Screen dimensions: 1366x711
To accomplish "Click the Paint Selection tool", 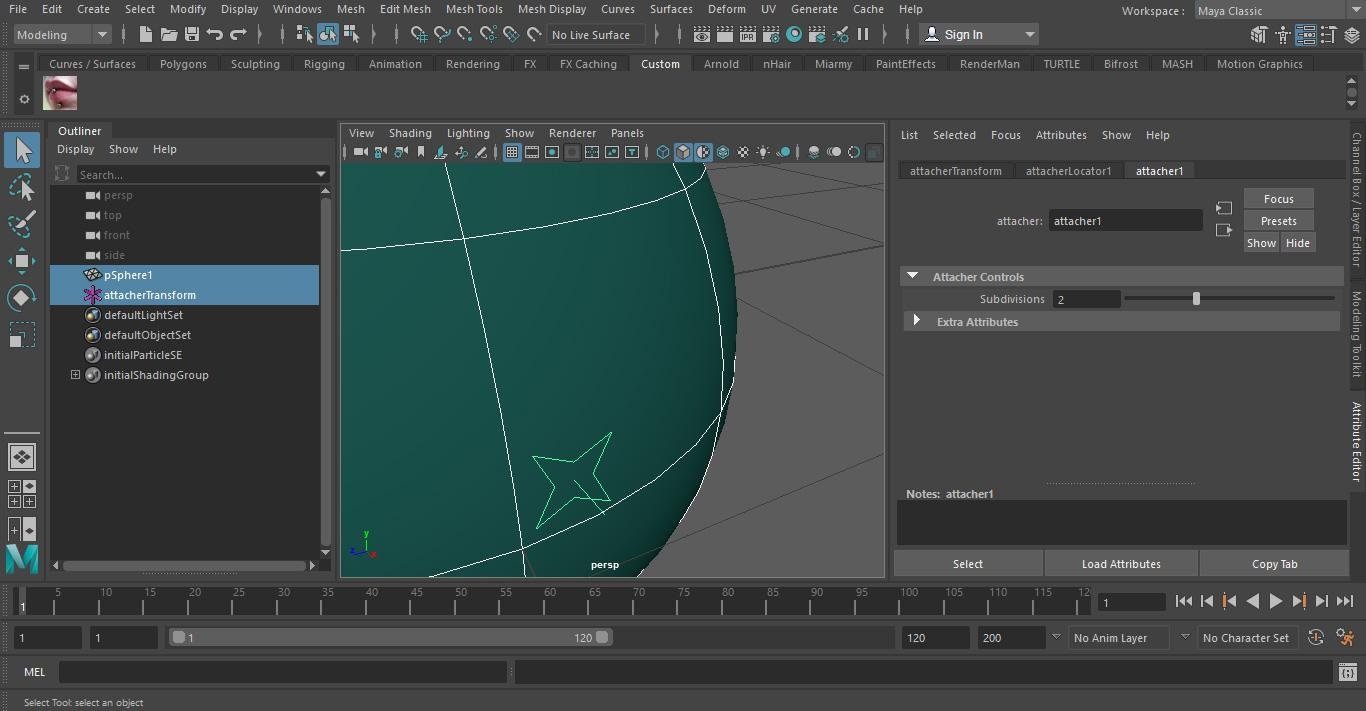I will (22, 224).
